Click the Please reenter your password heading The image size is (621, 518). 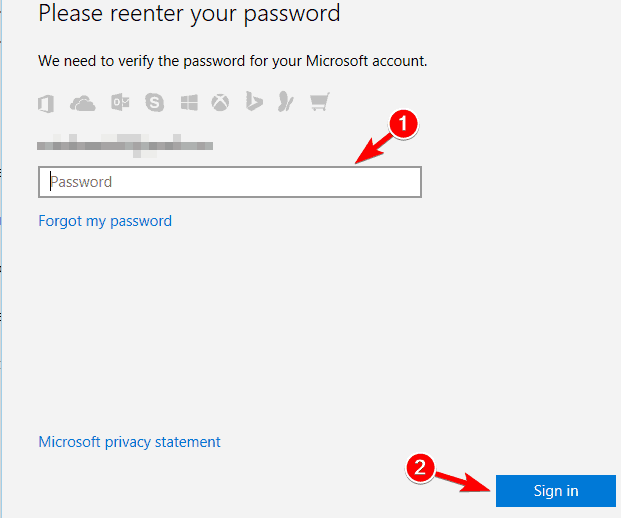189,13
